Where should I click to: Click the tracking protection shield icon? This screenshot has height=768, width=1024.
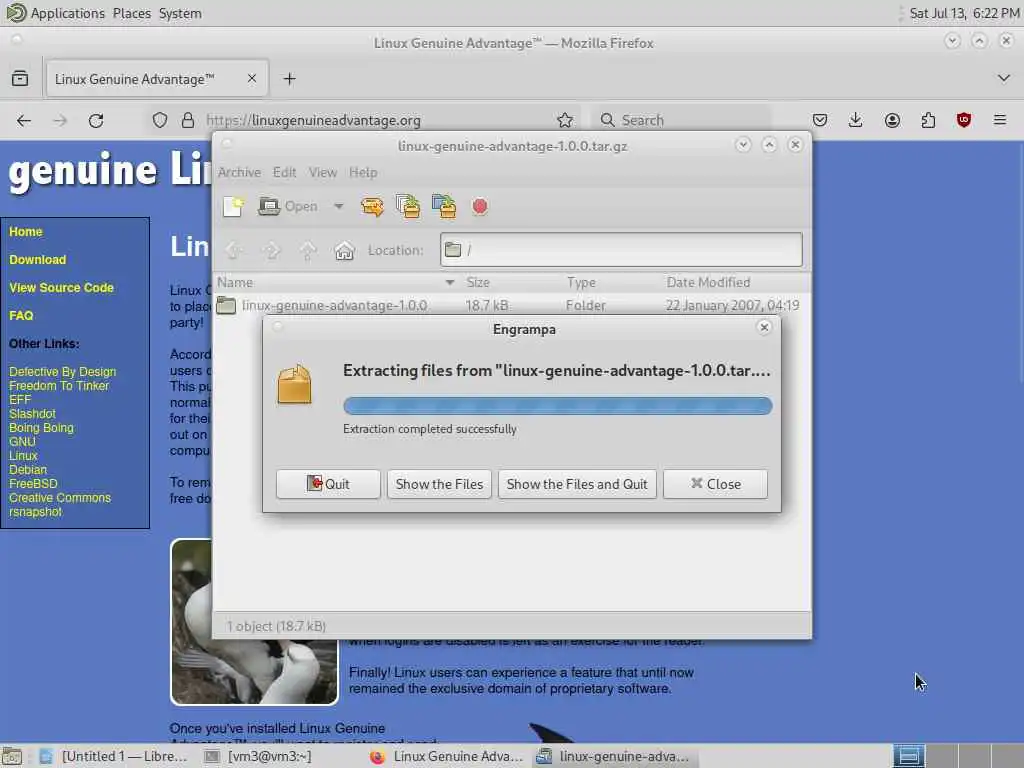pos(160,120)
